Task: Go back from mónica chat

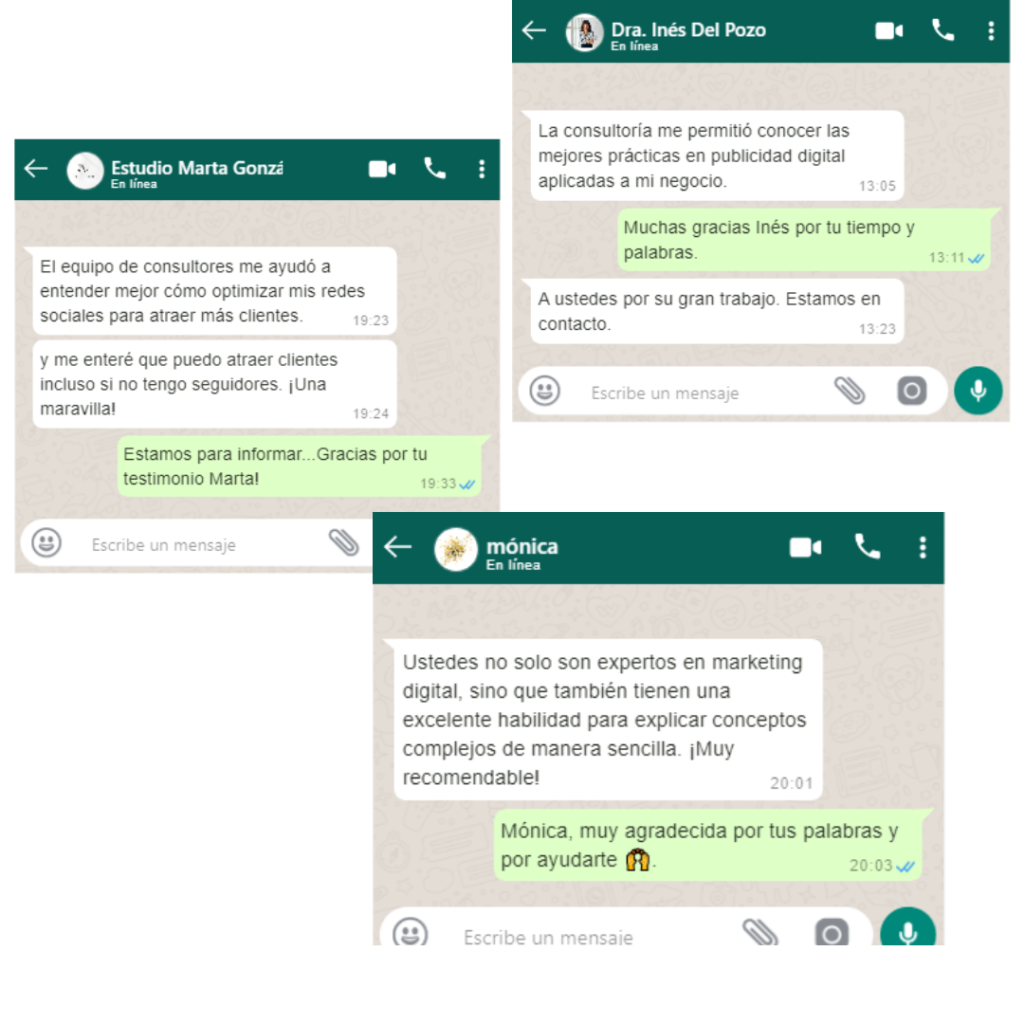Action: click(x=398, y=547)
